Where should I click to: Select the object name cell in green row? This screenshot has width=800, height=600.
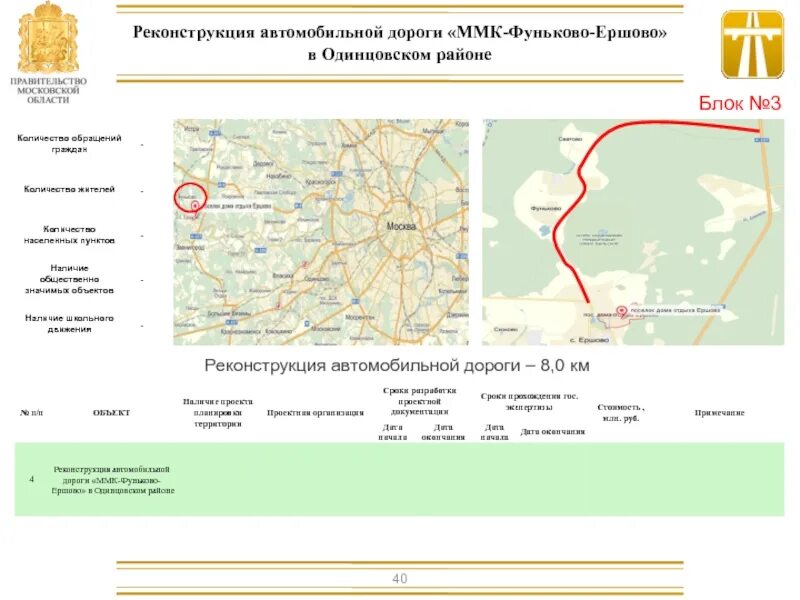tap(113, 480)
